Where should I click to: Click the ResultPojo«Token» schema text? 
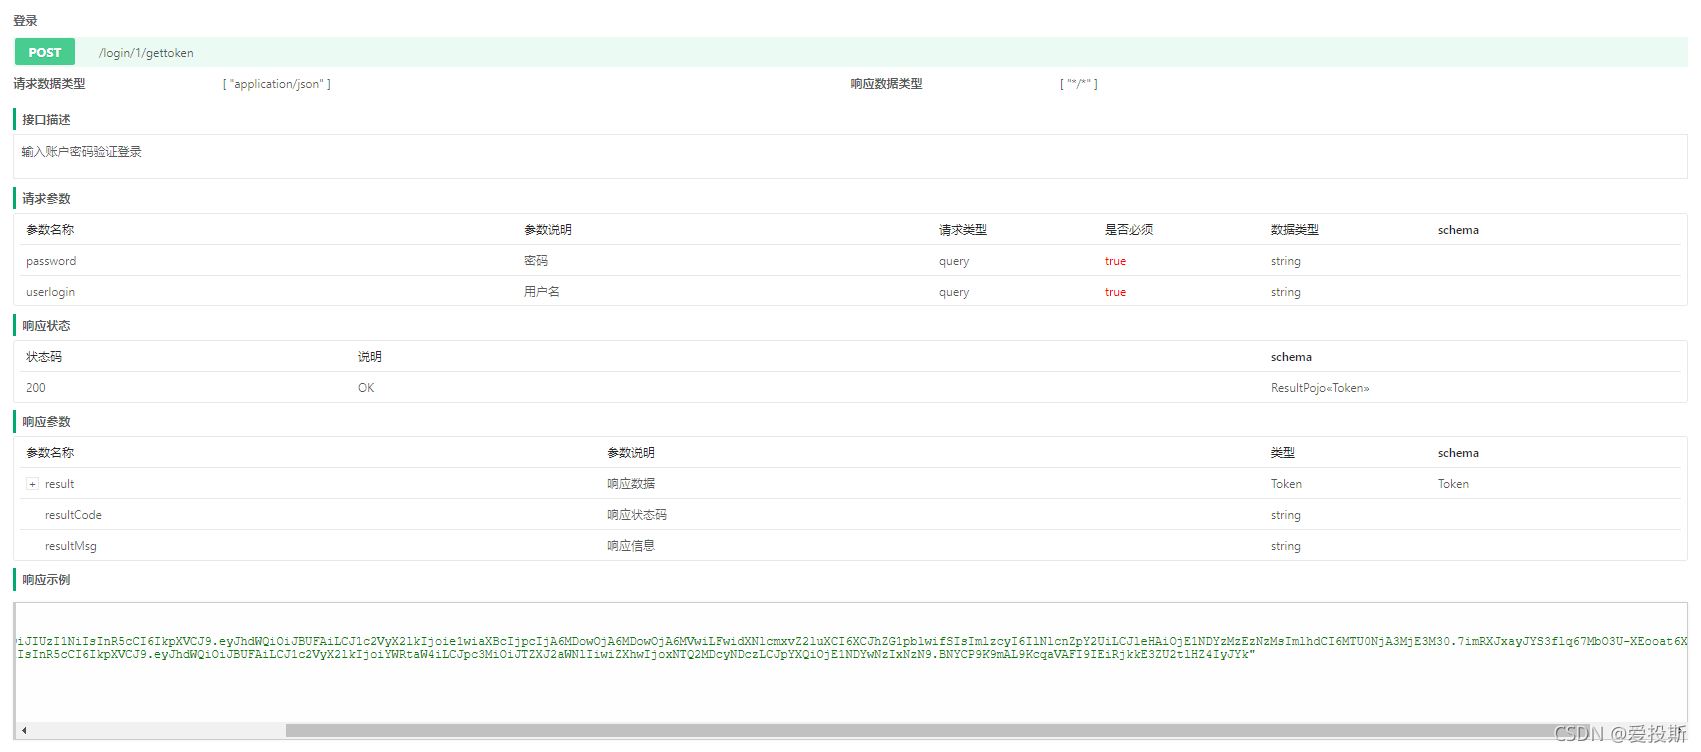[1320, 388]
